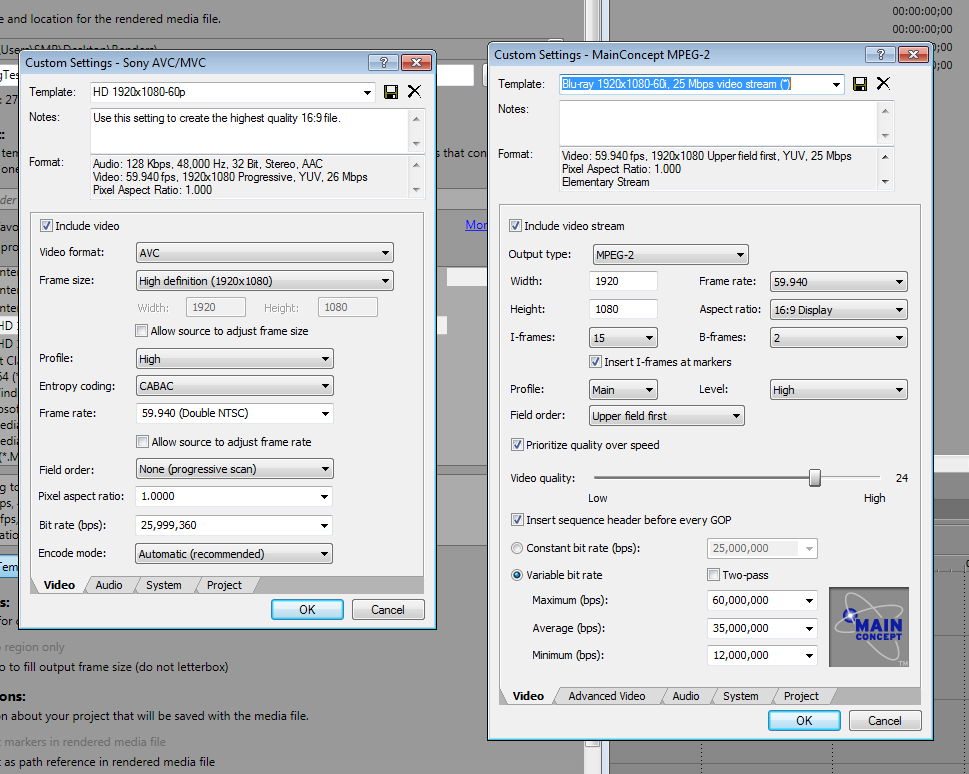
Task: Open Frame rate 59.940 dropdown in MPEG-2 dialog
Action: (839, 282)
